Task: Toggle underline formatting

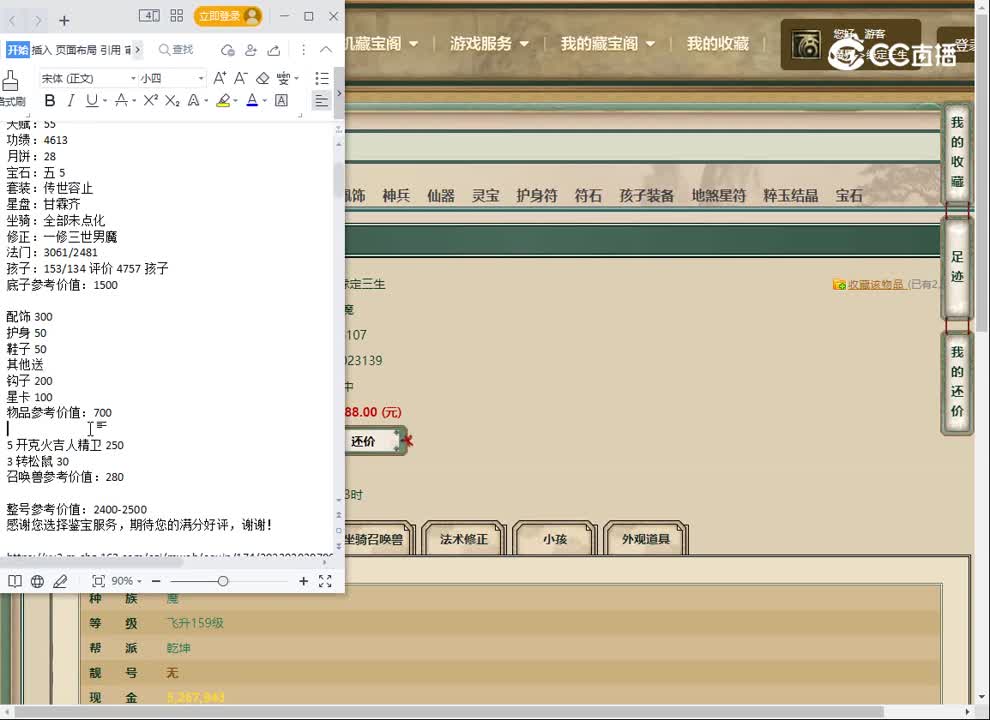Action: (91, 101)
